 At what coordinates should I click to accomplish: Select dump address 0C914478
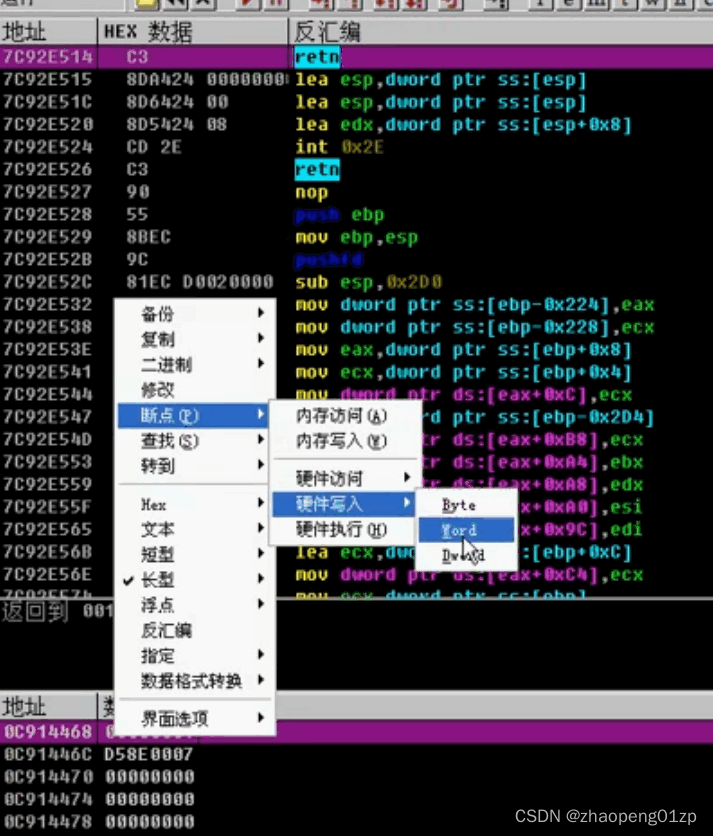(48, 822)
